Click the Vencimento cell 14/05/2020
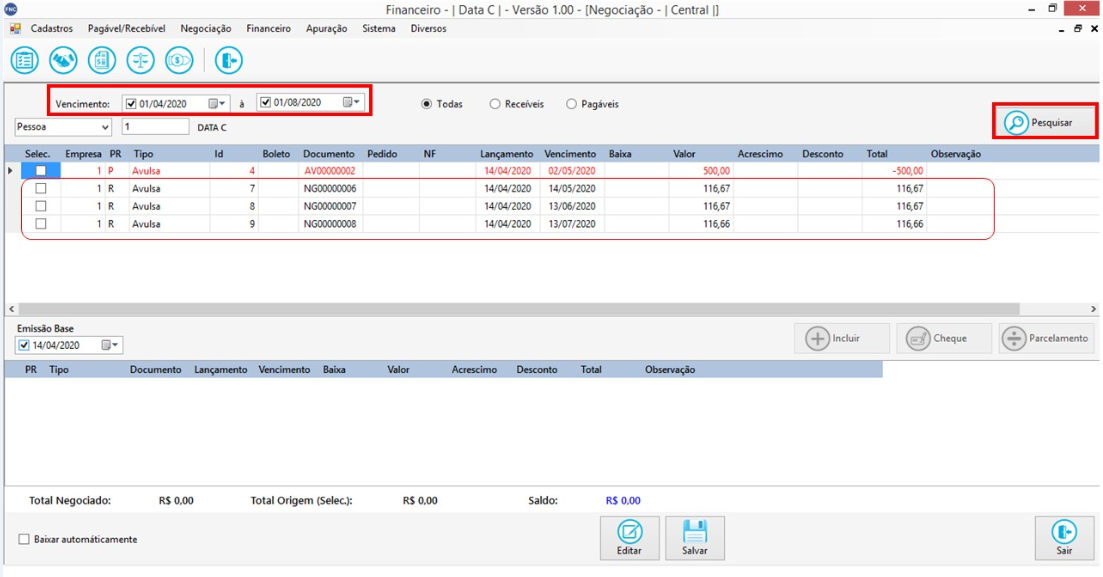Screen dimensions: 1103x577 pos(572,189)
